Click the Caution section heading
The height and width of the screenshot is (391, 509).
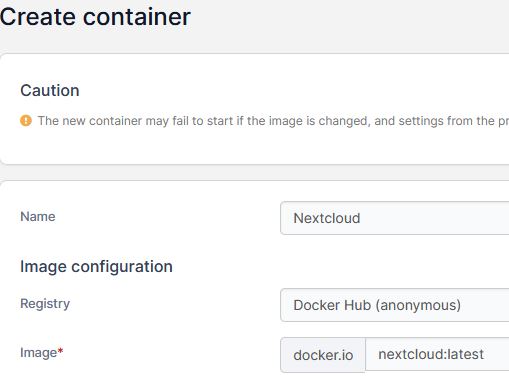pos(50,90)
